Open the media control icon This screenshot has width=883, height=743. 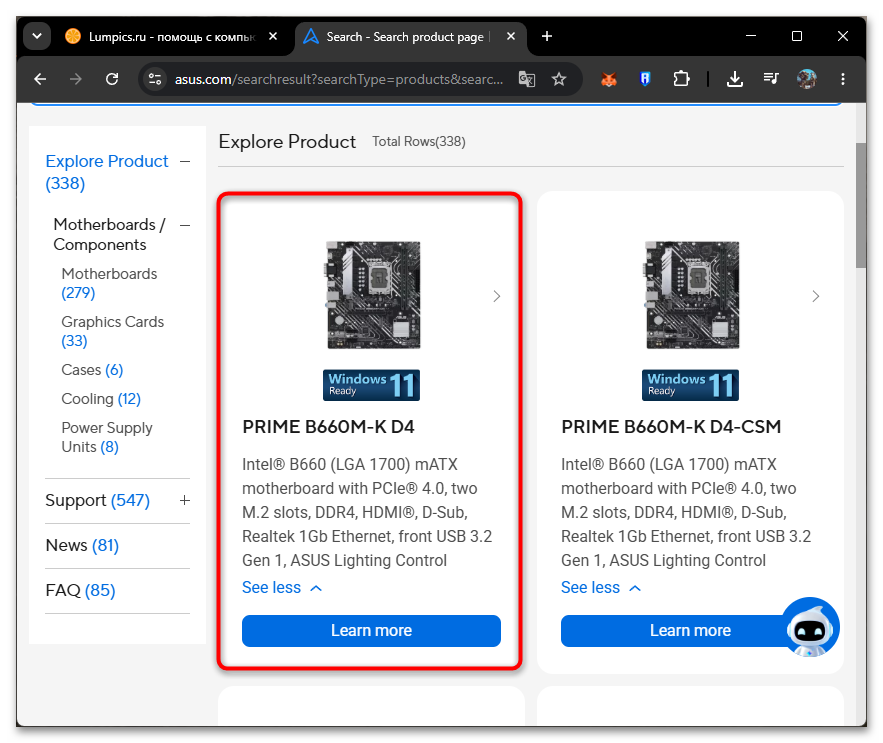771,78
